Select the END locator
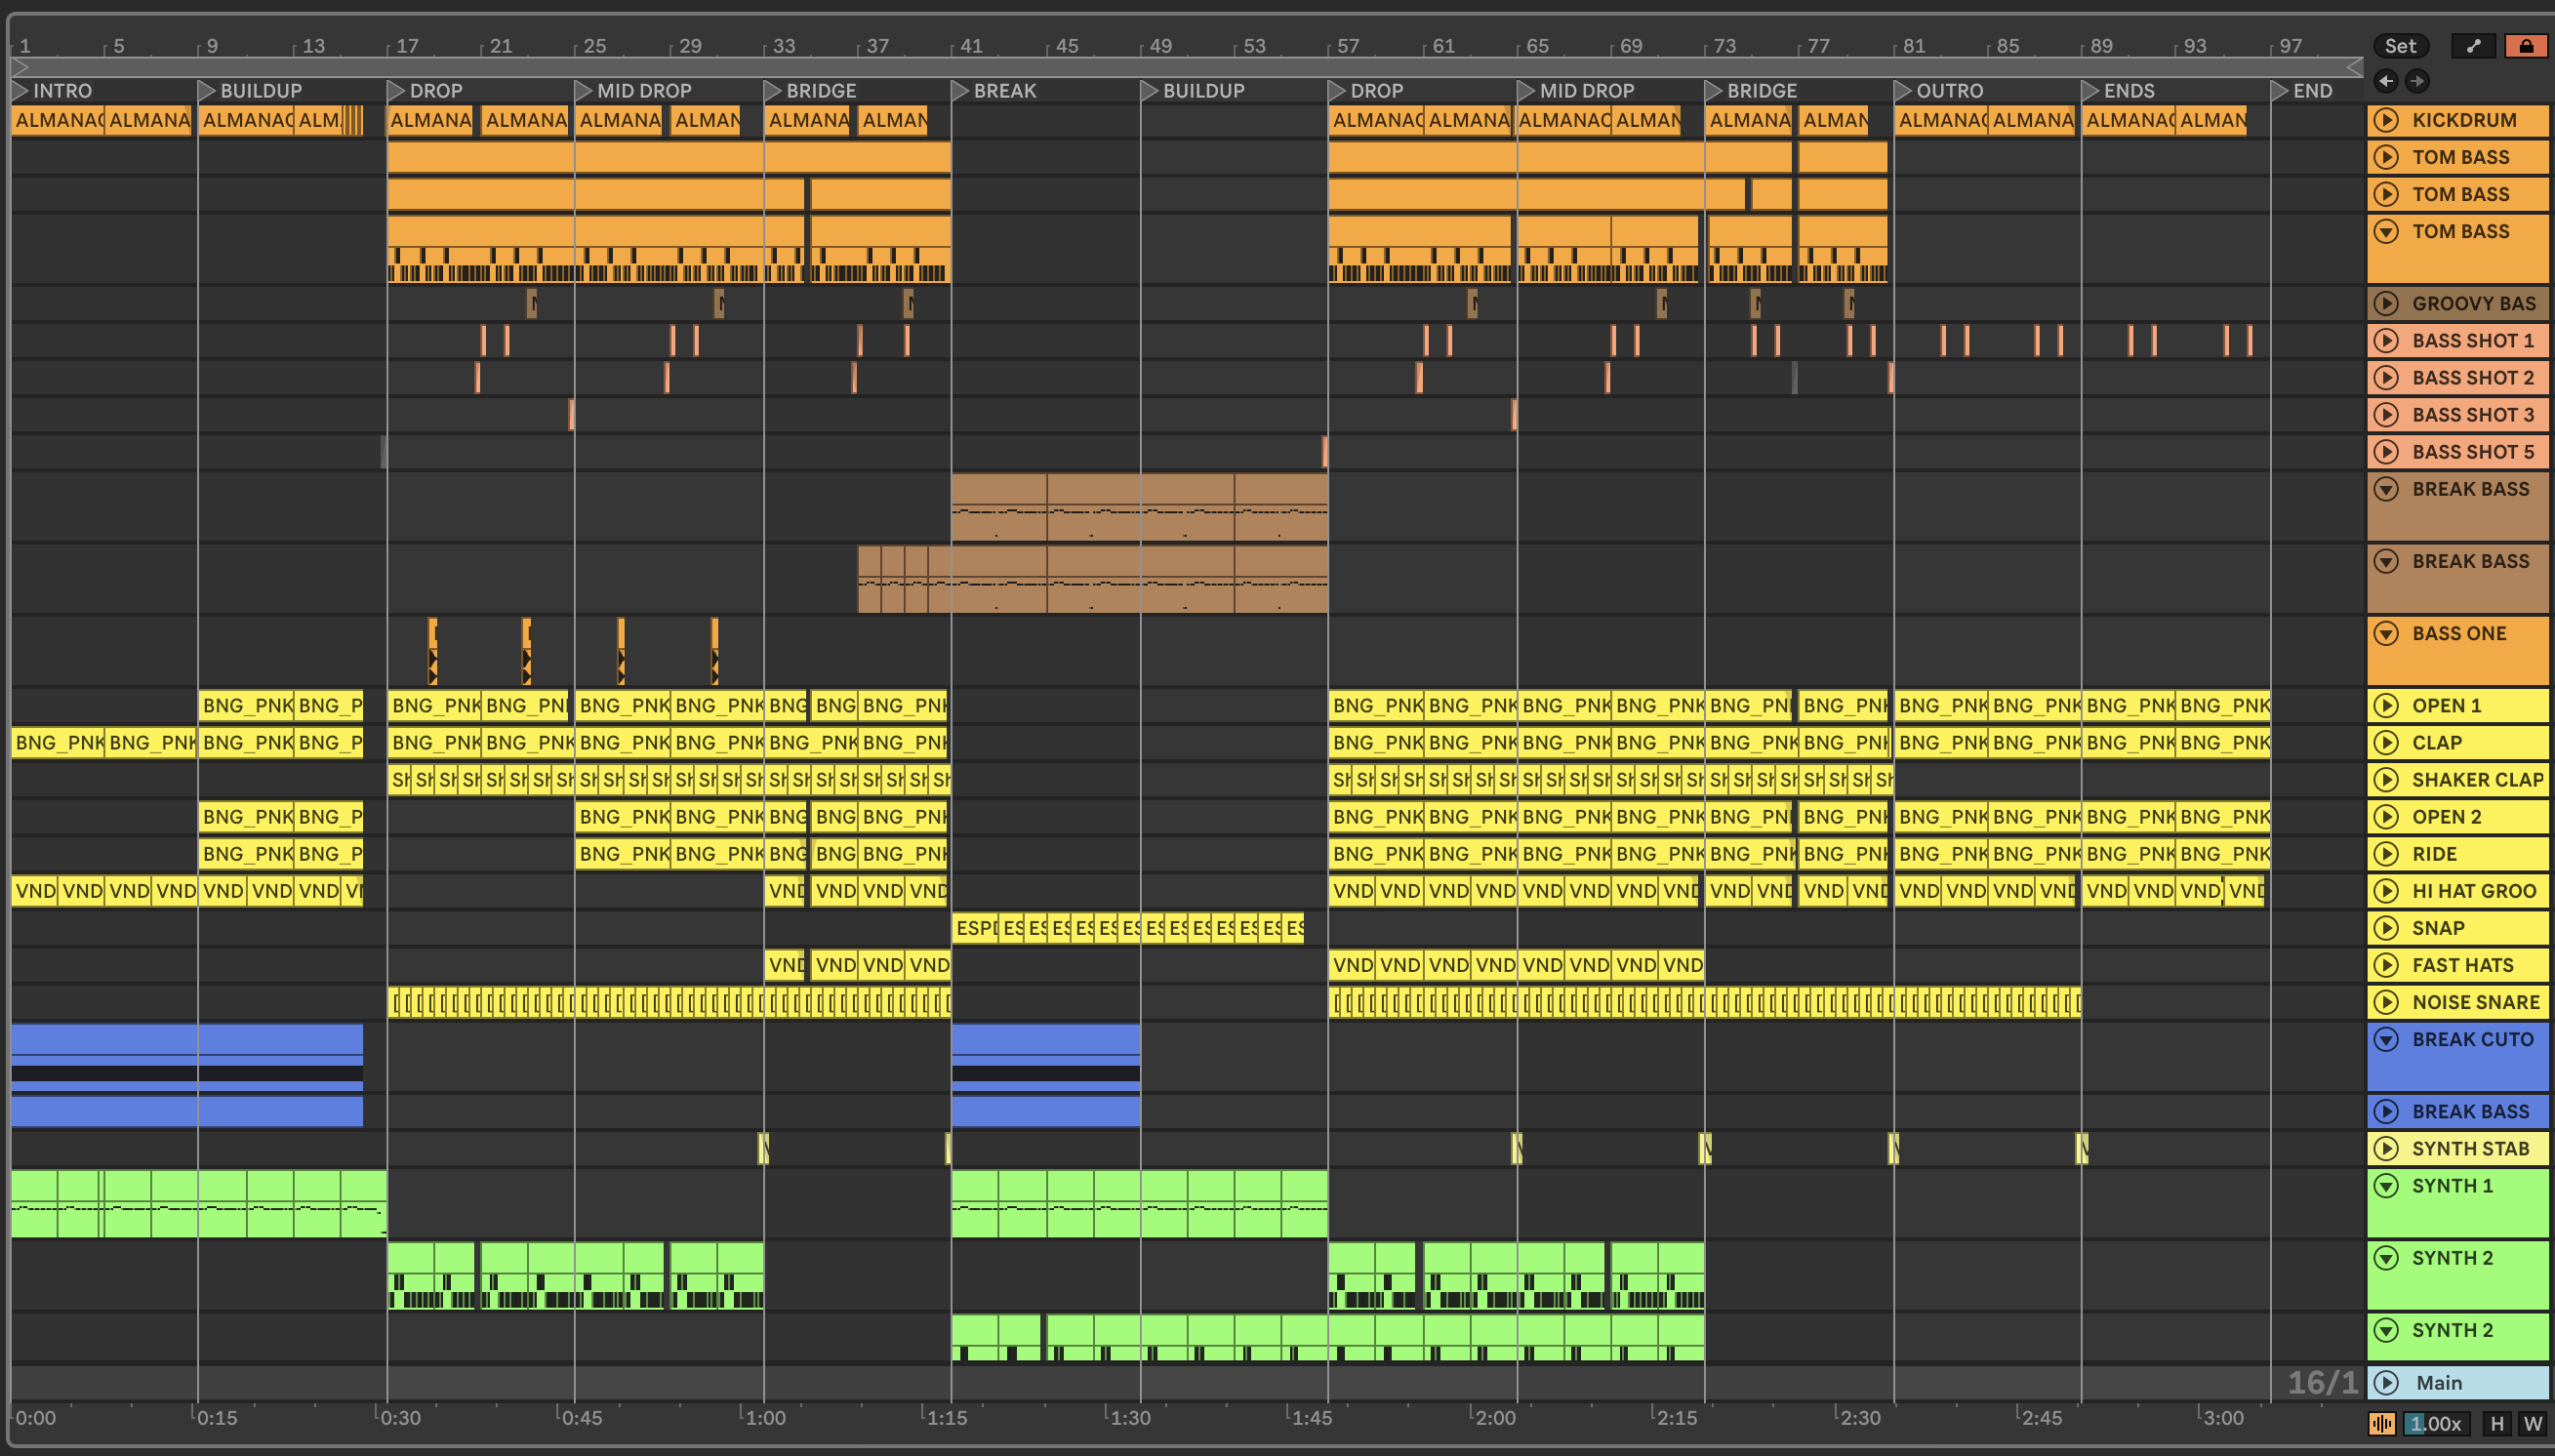Image resolution: width=2555 pixels, height=1456 pixels. pyautogui.click(x=2302, y=90)
